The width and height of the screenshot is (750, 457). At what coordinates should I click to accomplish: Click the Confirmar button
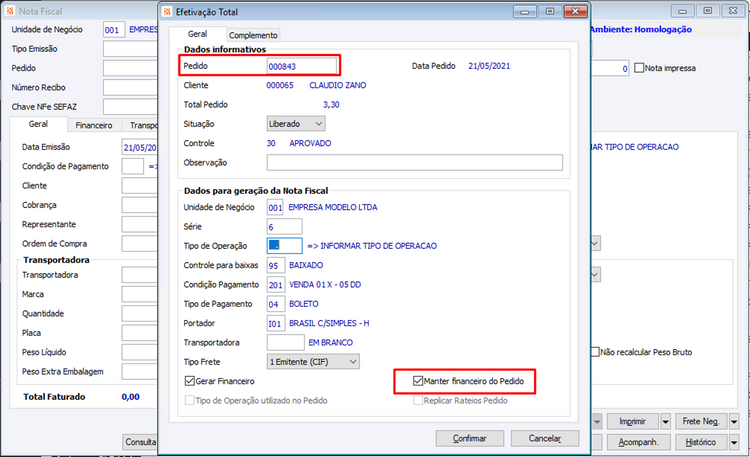coord(470,438)
